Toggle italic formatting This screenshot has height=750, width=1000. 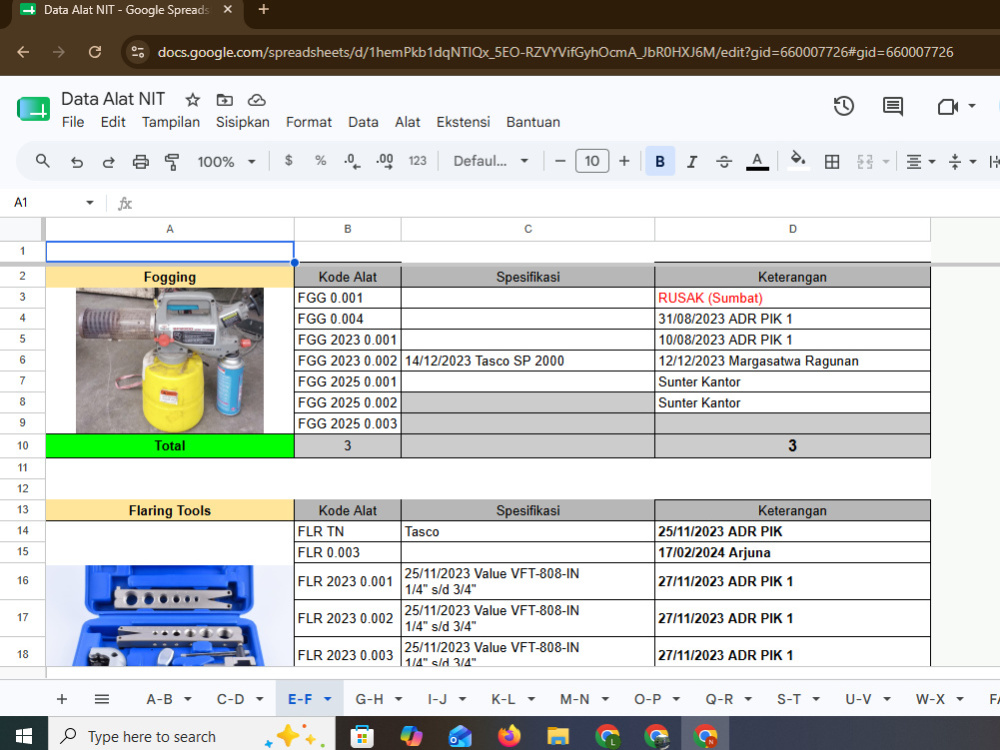point(692,161)
